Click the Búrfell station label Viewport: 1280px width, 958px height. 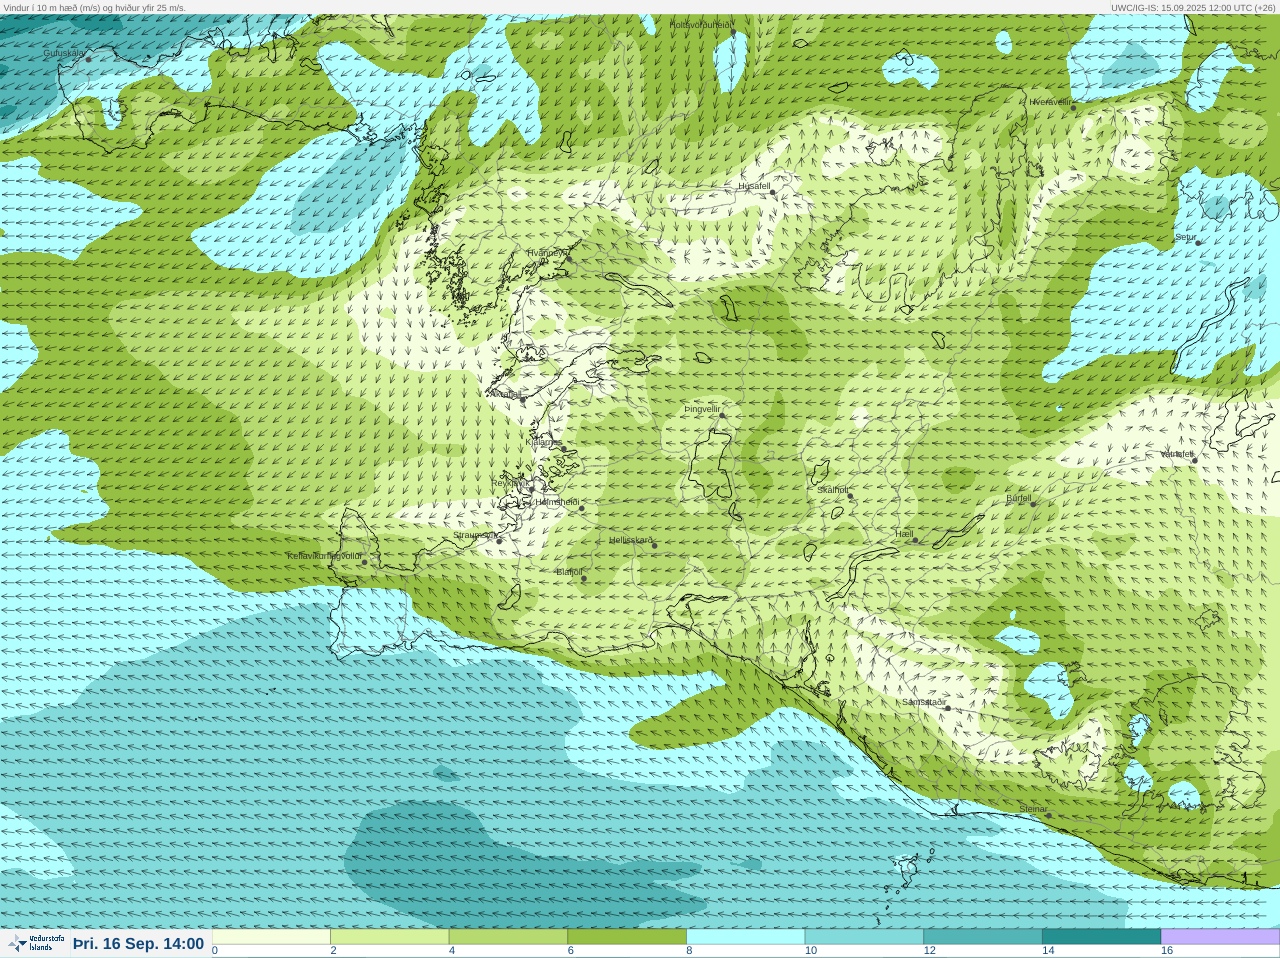(1019, 498)
